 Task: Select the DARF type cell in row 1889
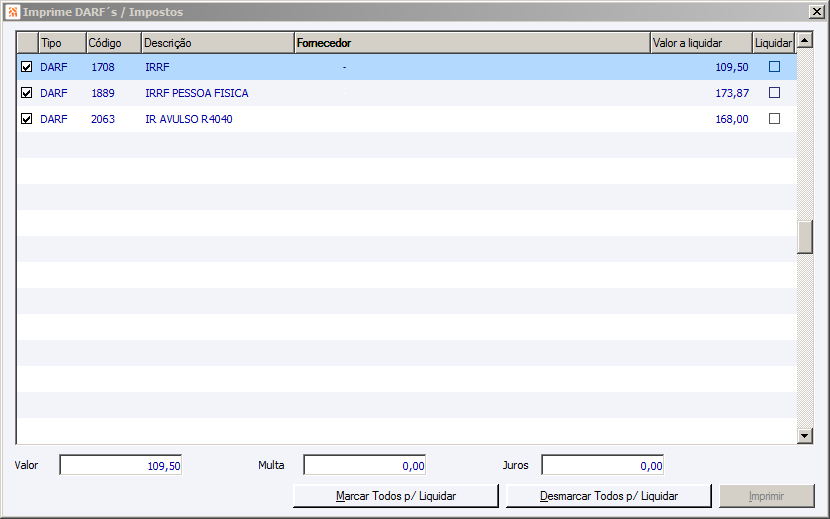[x=54, y=93]
